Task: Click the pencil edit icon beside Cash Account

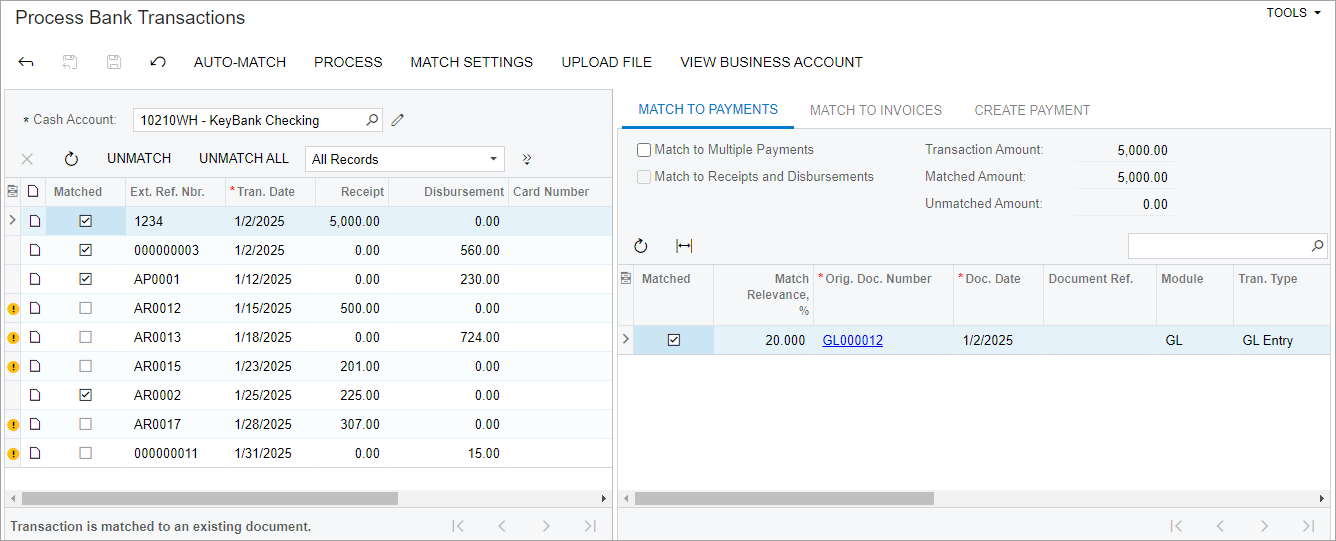Action: tap(398, 120)
